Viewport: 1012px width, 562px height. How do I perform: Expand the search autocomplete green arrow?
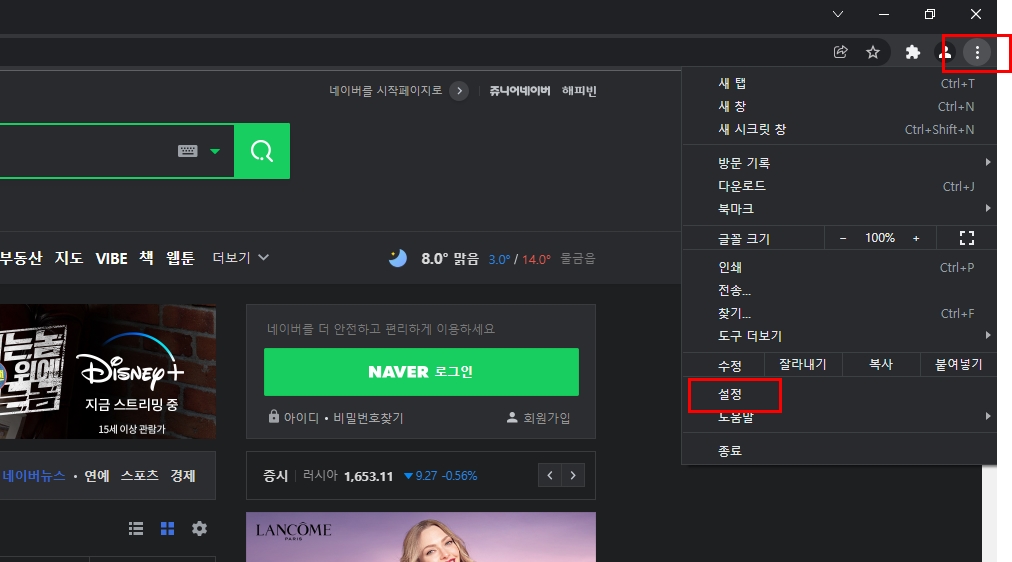[x=215, y=151]
